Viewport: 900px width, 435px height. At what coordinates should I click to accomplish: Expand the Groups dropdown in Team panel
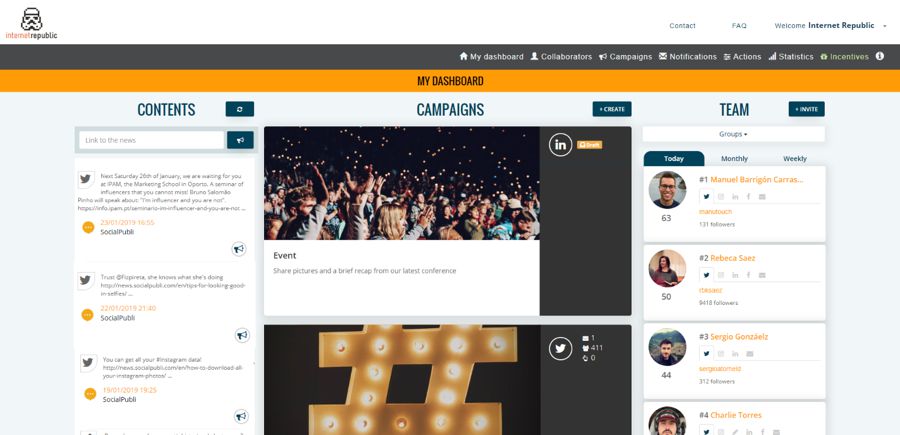(x=734, y=134)
